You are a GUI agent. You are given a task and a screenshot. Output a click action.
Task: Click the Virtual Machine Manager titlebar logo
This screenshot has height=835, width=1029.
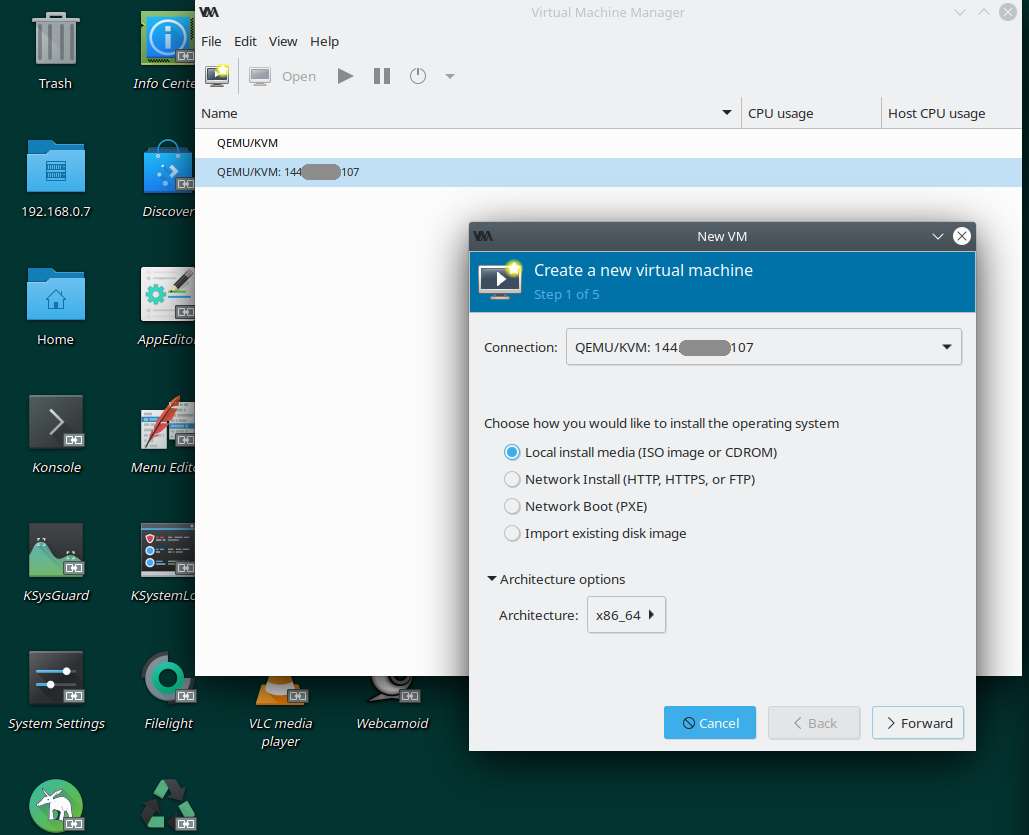tap(209, 12)
